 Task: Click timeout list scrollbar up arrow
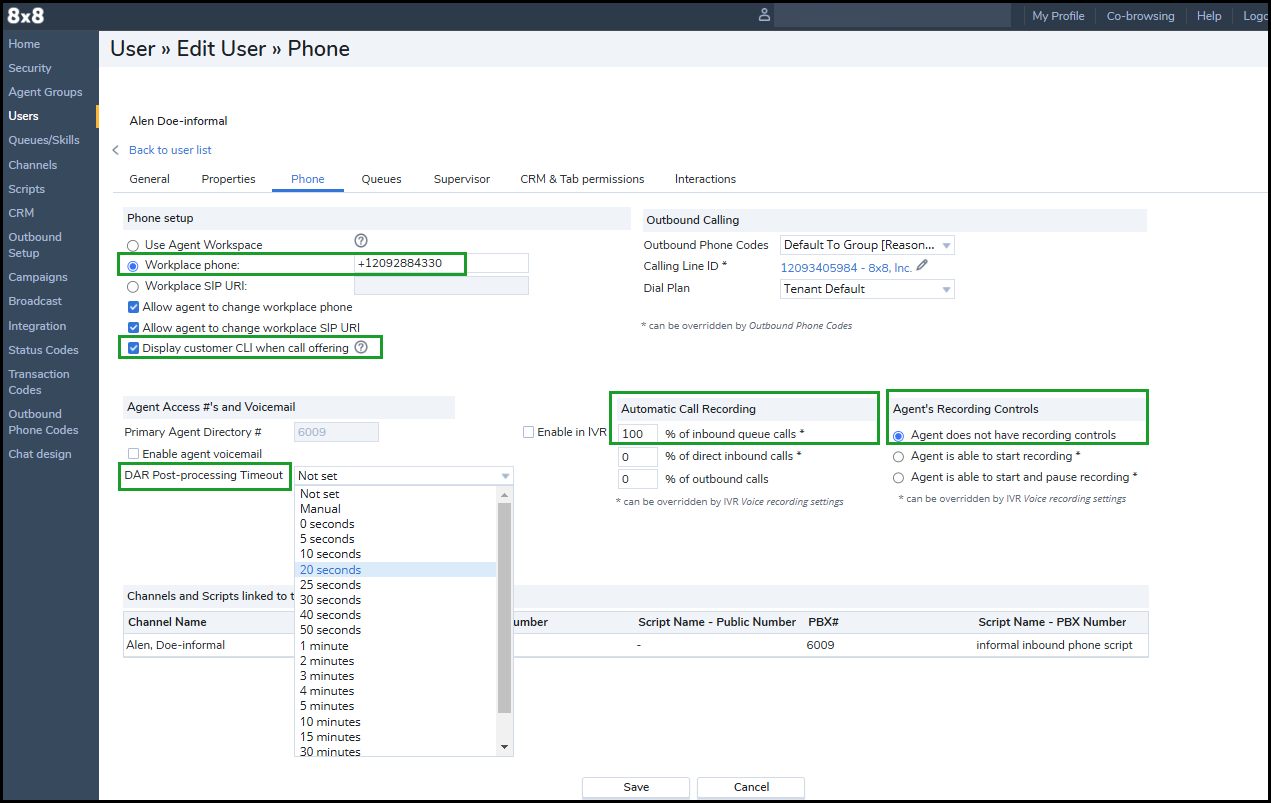[x=505, y=494]
